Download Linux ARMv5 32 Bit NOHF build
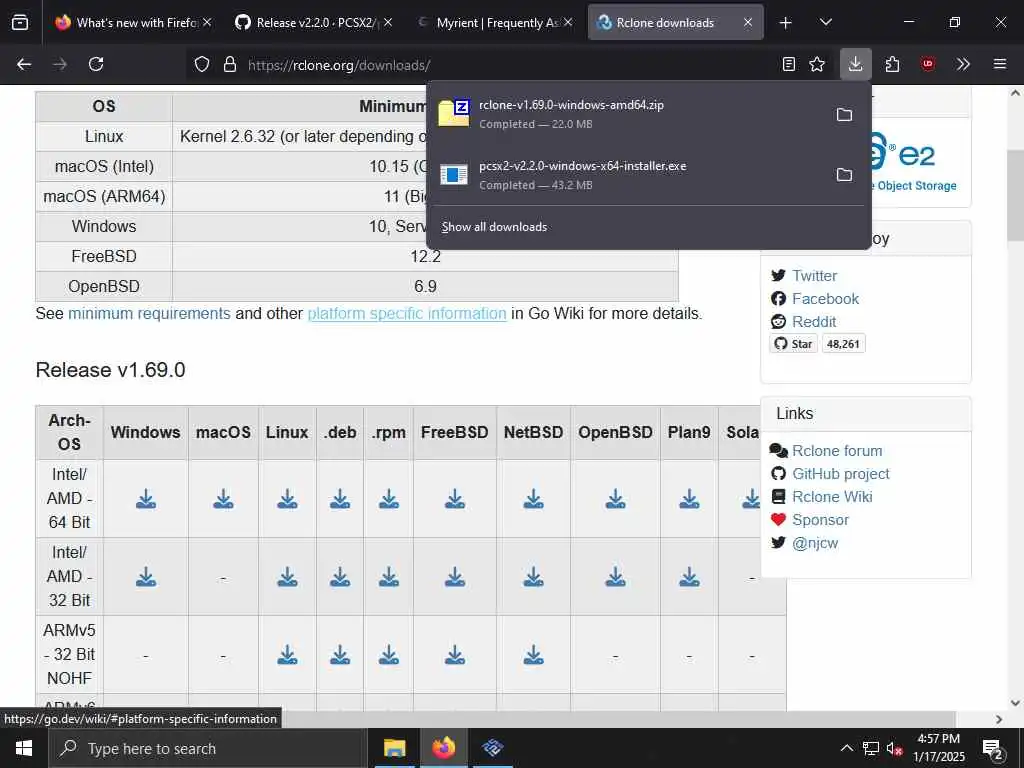 287,654
